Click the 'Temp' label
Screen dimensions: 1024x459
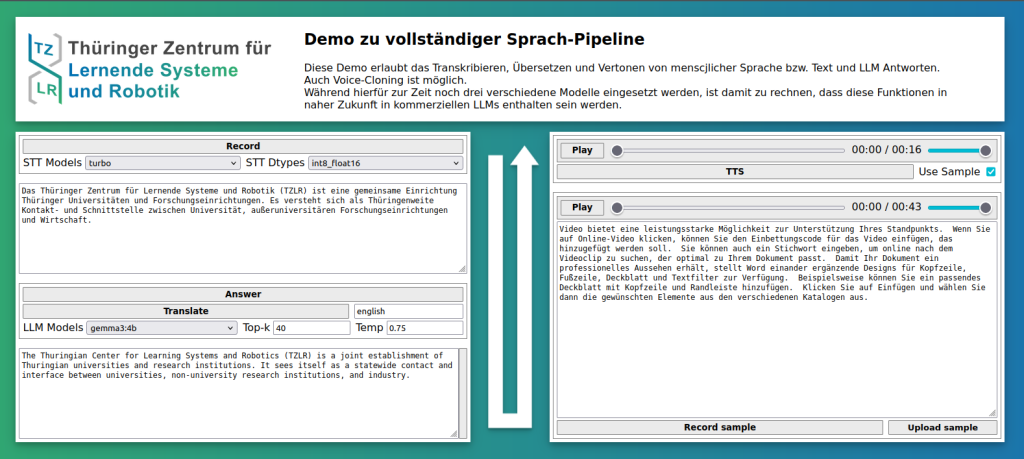pos(370,327)
